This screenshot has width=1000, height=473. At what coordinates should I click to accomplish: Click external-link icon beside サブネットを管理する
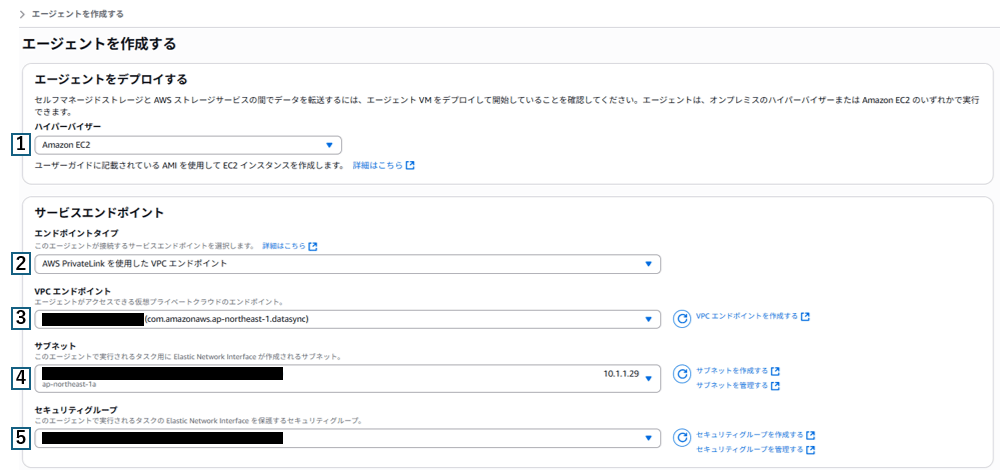[x=776, y=385]
